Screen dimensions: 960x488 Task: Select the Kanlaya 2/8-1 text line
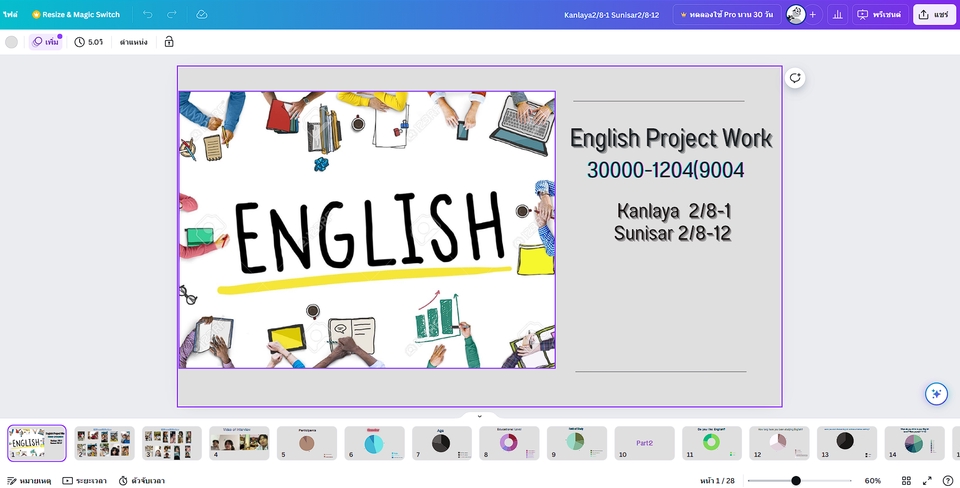(x=674, y=211)
